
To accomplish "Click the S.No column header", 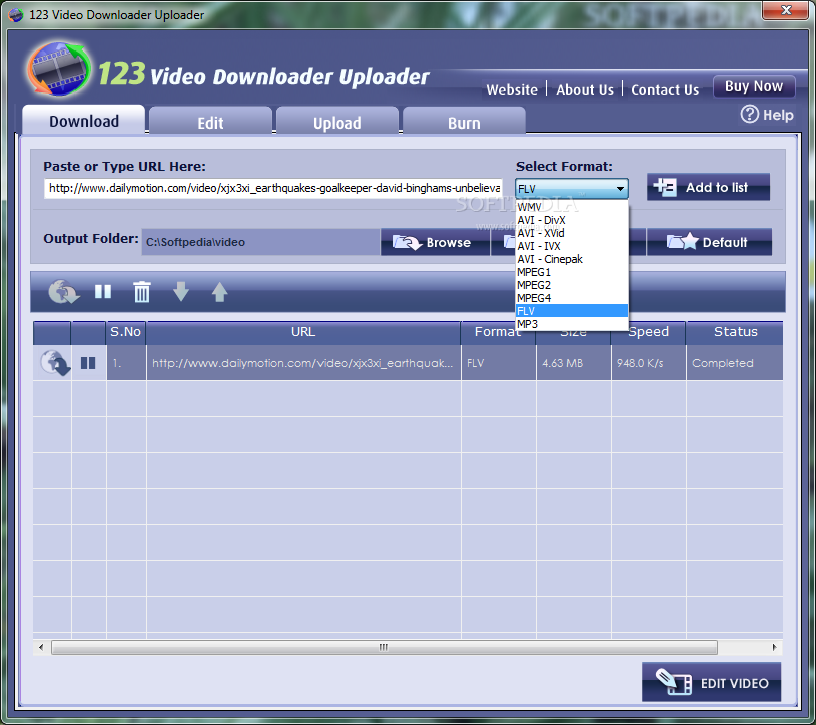I will coord(125,332).
